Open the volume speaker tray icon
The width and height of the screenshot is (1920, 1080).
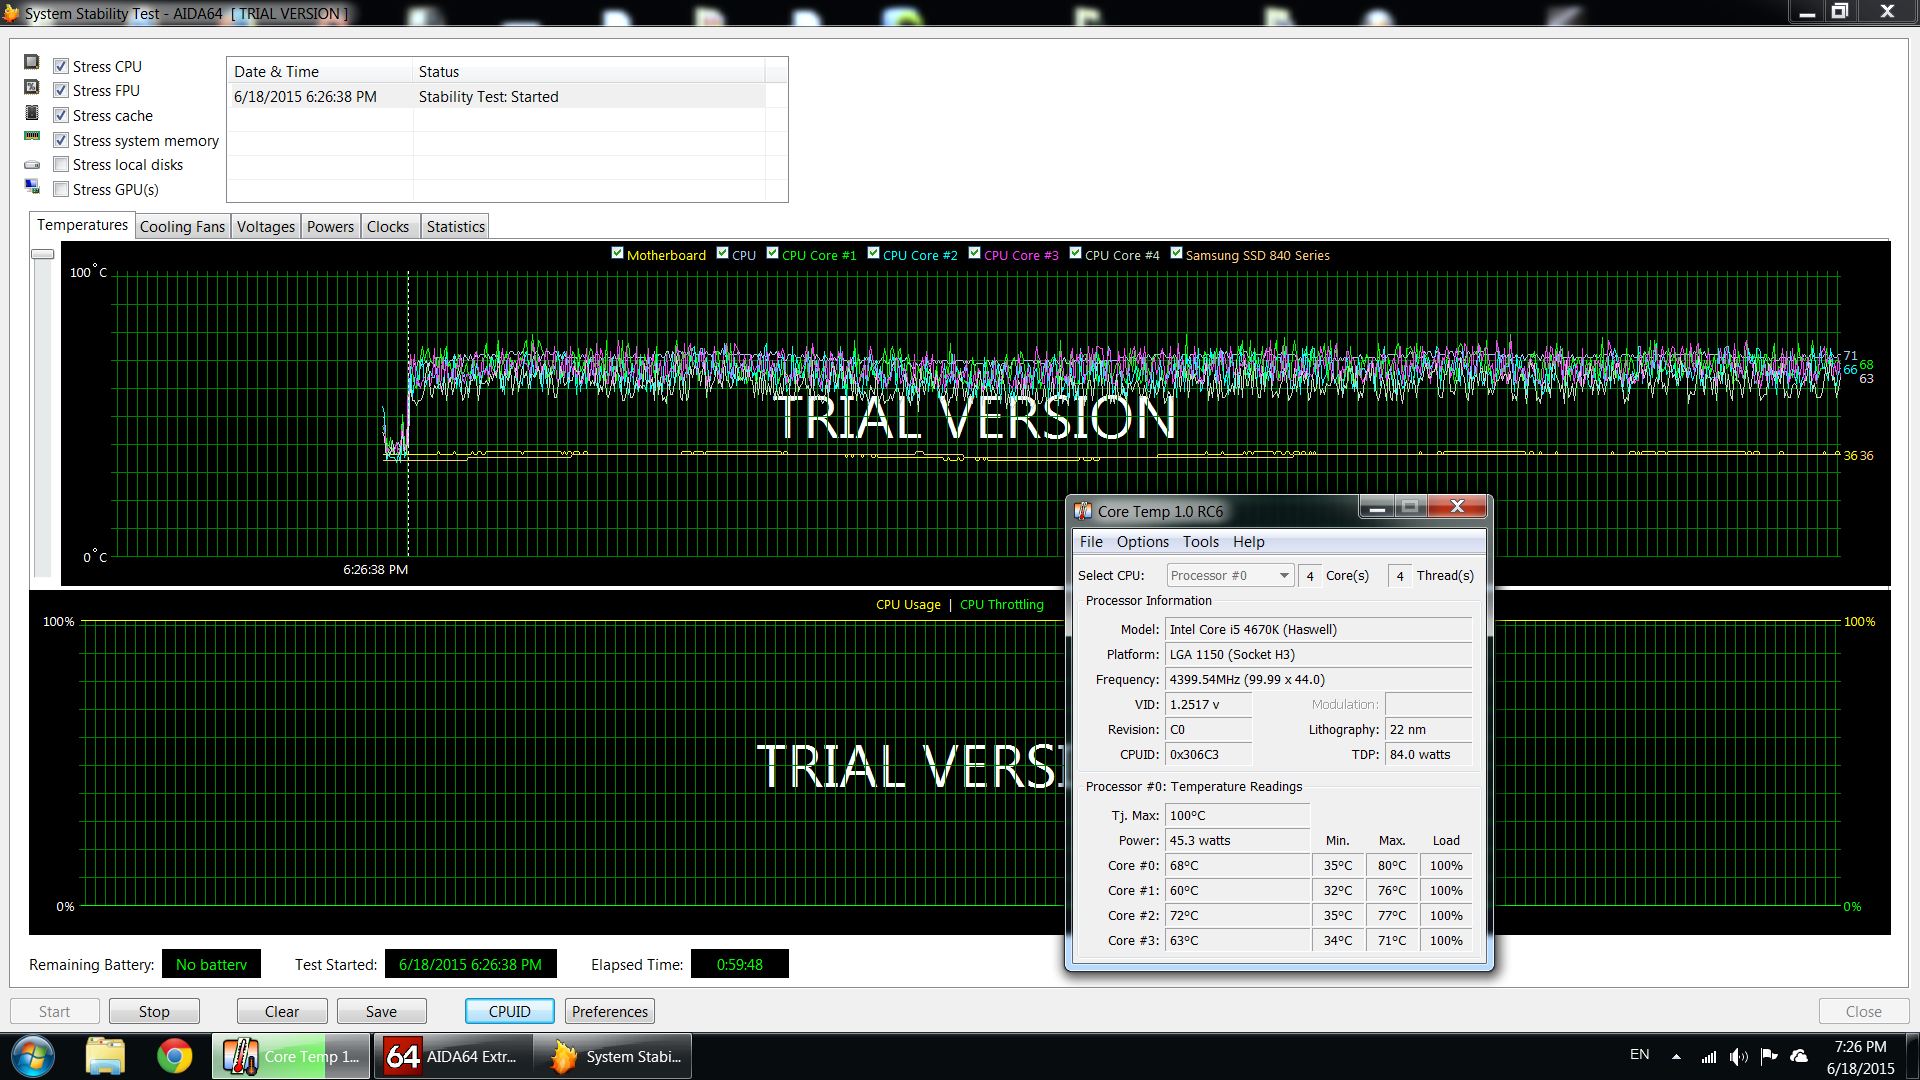[1739, 1056]
